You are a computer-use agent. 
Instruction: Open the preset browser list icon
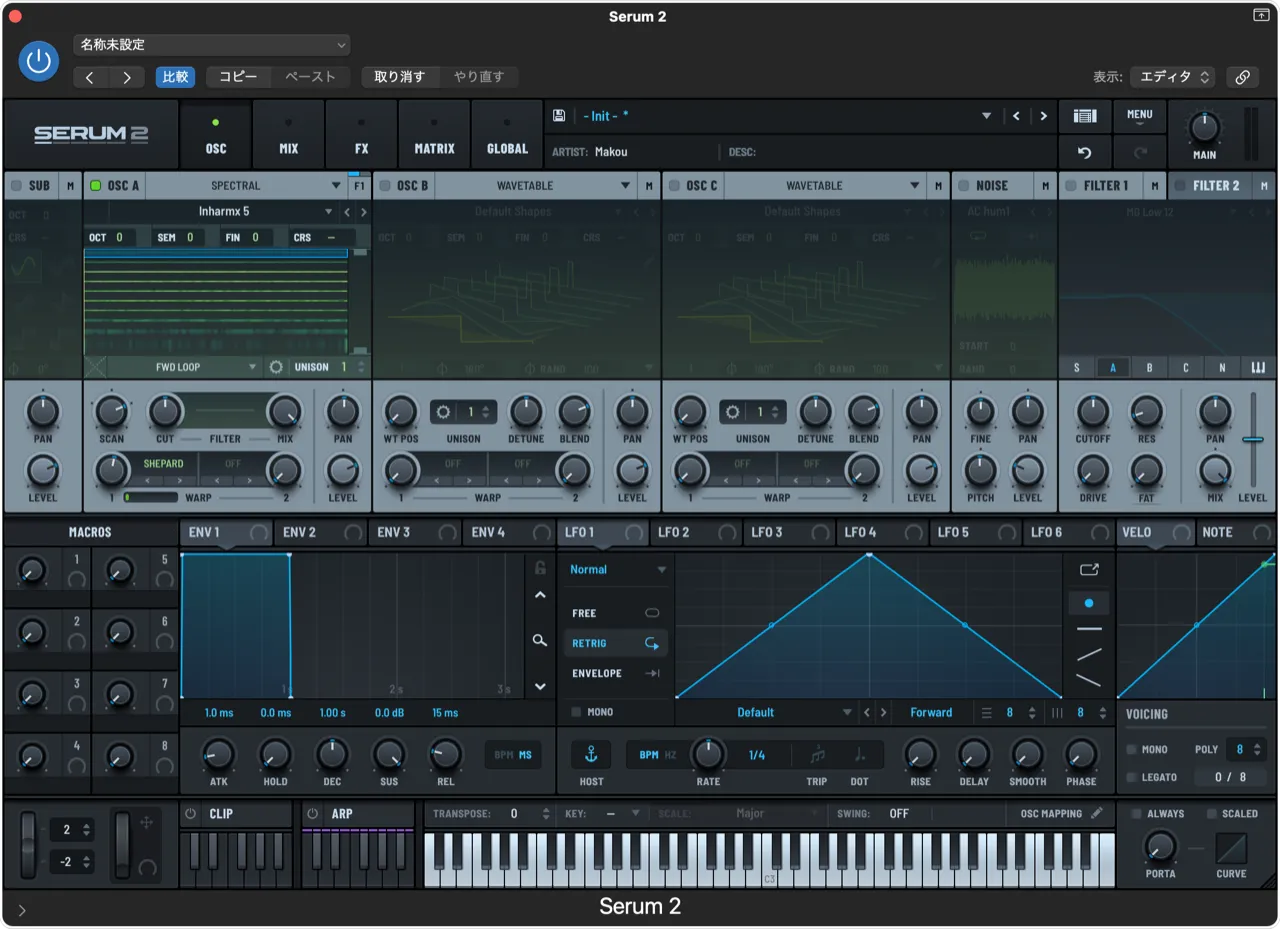click(1085, 116)
